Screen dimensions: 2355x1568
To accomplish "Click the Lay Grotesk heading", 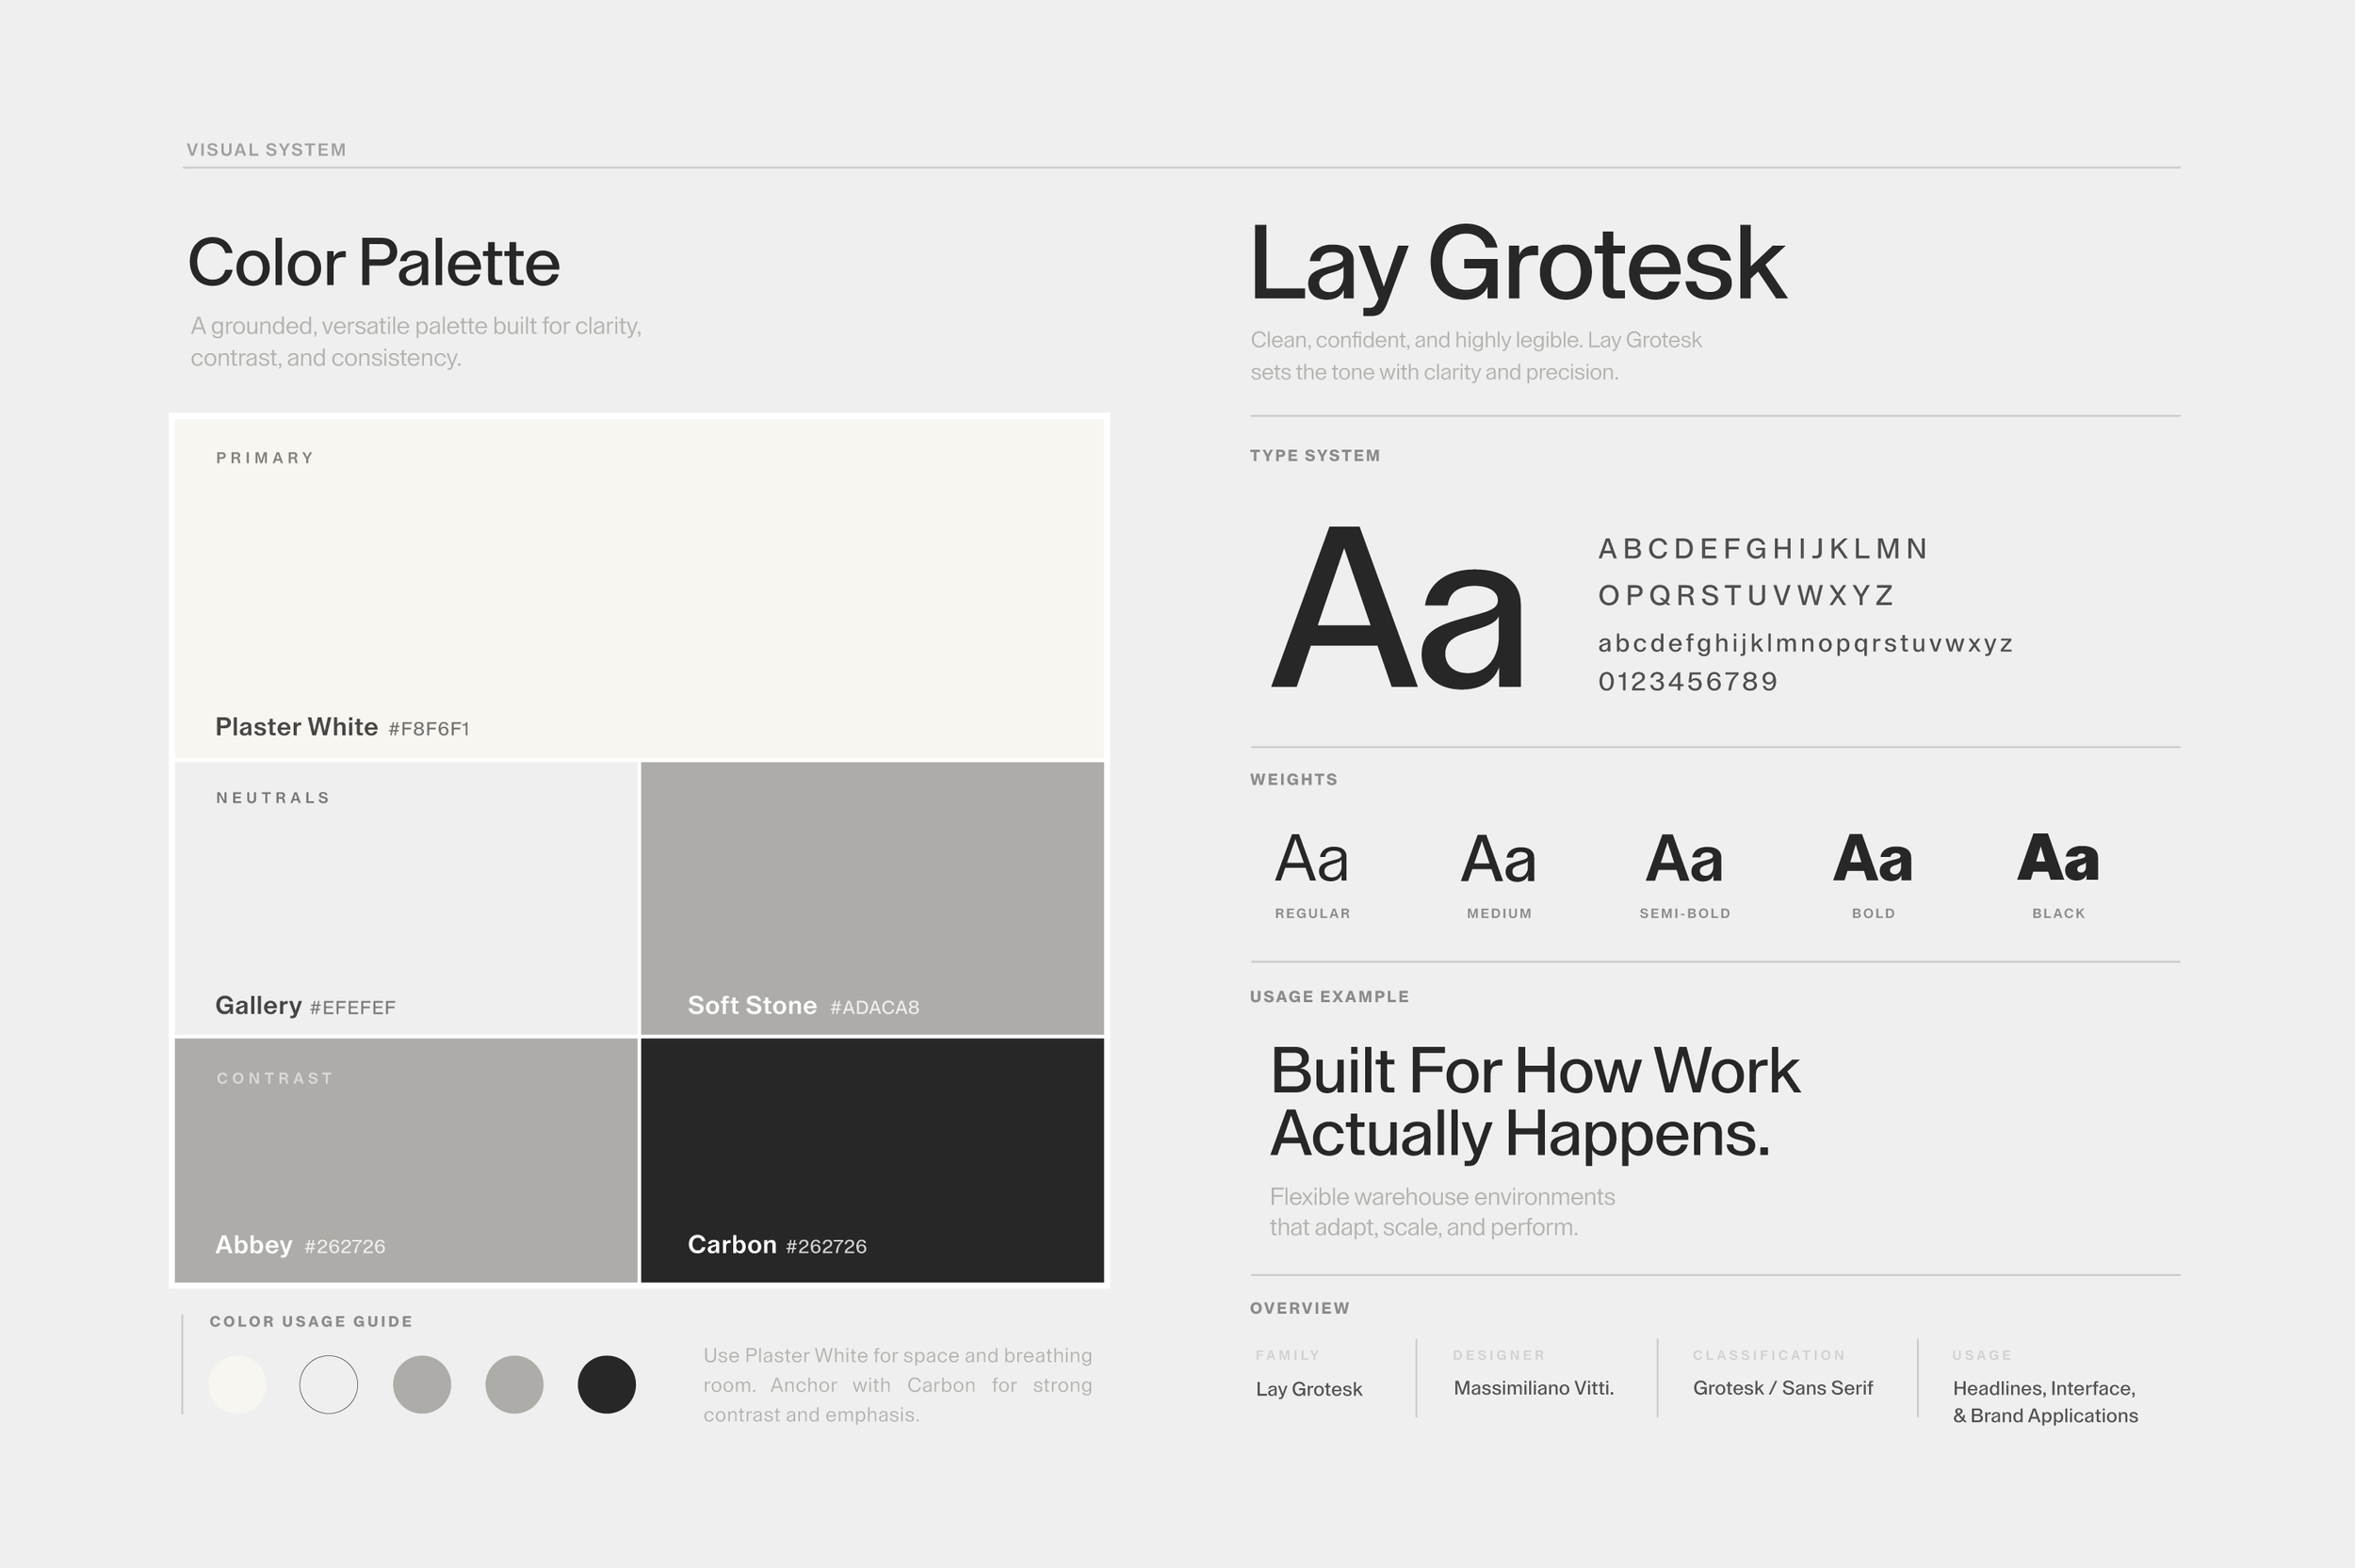I will click(x=1517, y=264).
